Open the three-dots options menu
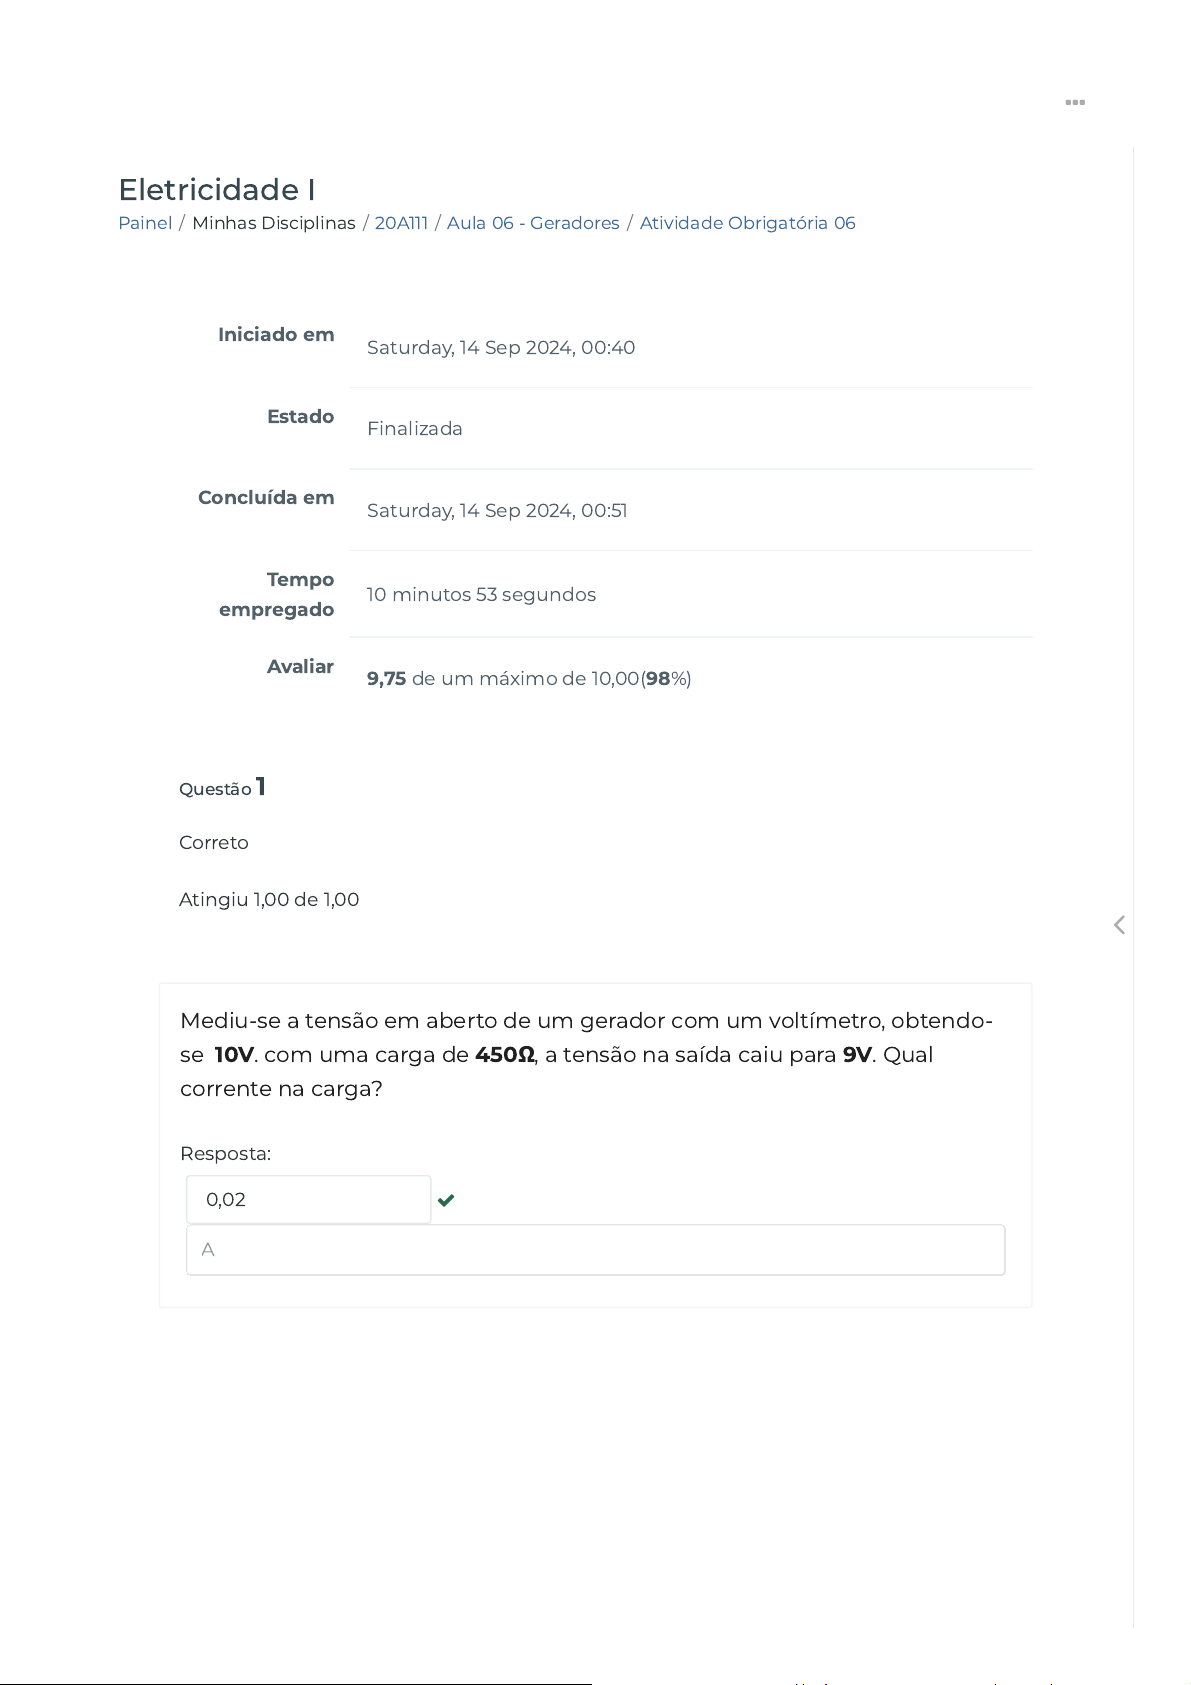Viewport: 1191px width, 1685px height. coord(1075,102)
